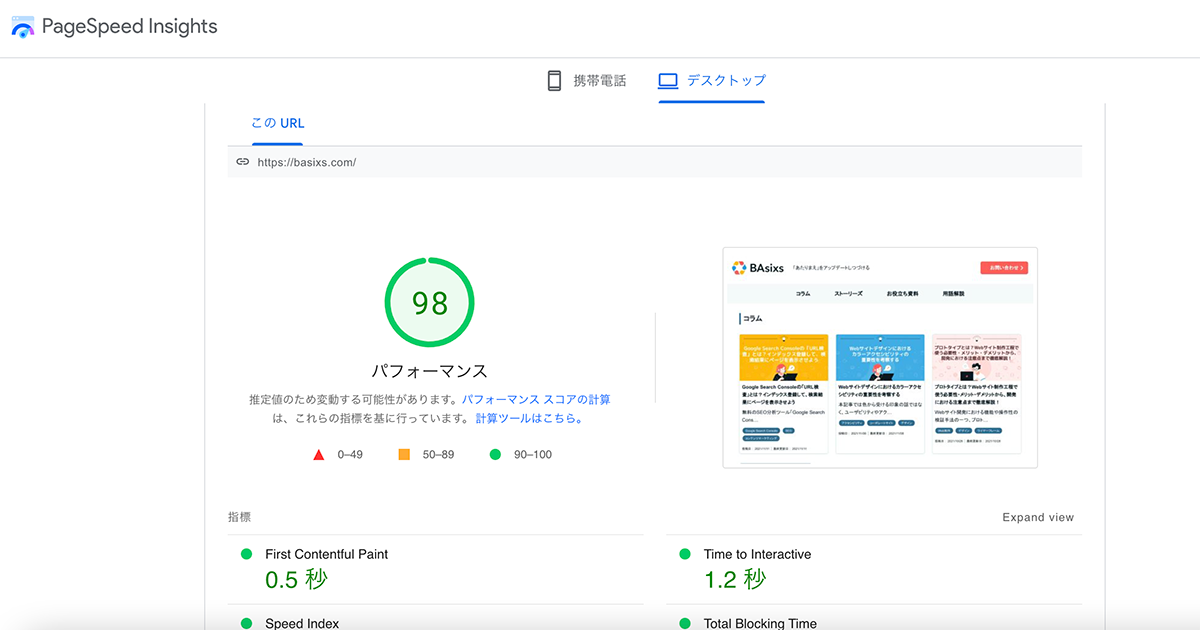Select the この URL tab
Viewport: 1200px width, 630px height.
point(278,123)
